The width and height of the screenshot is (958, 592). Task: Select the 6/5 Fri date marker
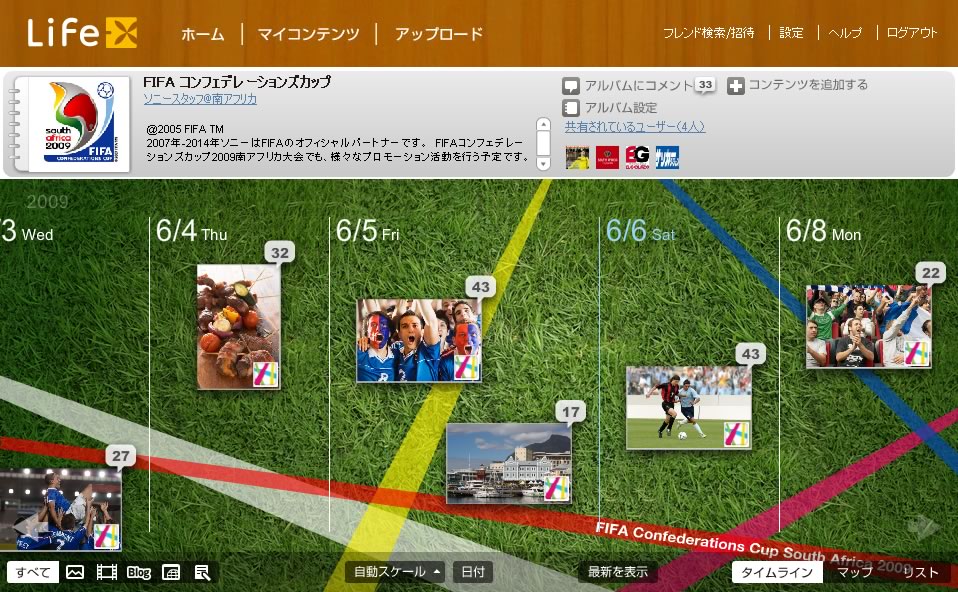[367, 232]
